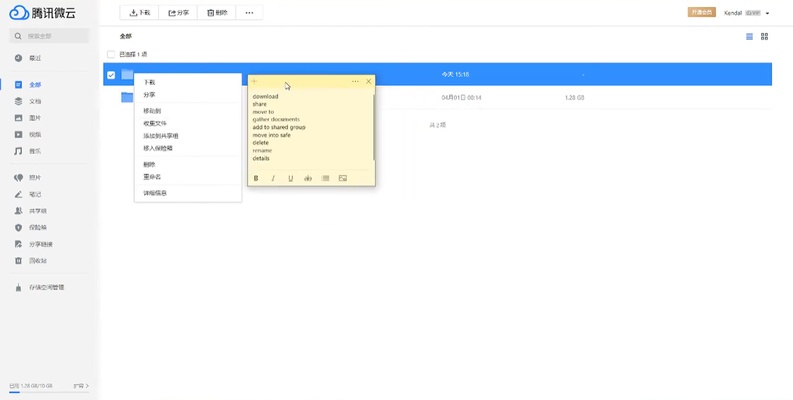Click the Italic icon in sticky note

(273, 178)
